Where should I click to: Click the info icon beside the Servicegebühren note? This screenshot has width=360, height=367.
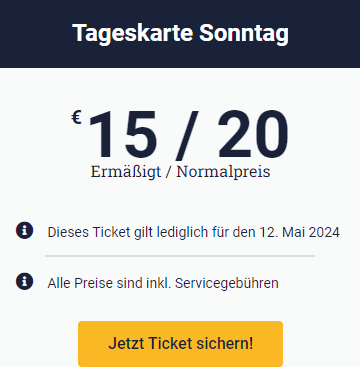pos(24,281)
